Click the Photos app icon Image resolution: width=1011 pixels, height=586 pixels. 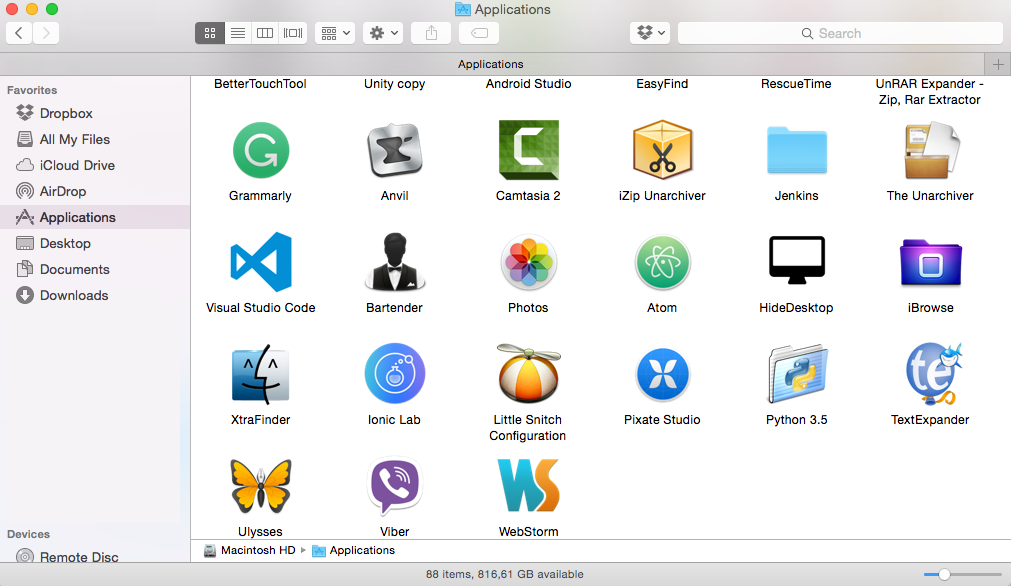pyautogui.click(x=529, y=262)
